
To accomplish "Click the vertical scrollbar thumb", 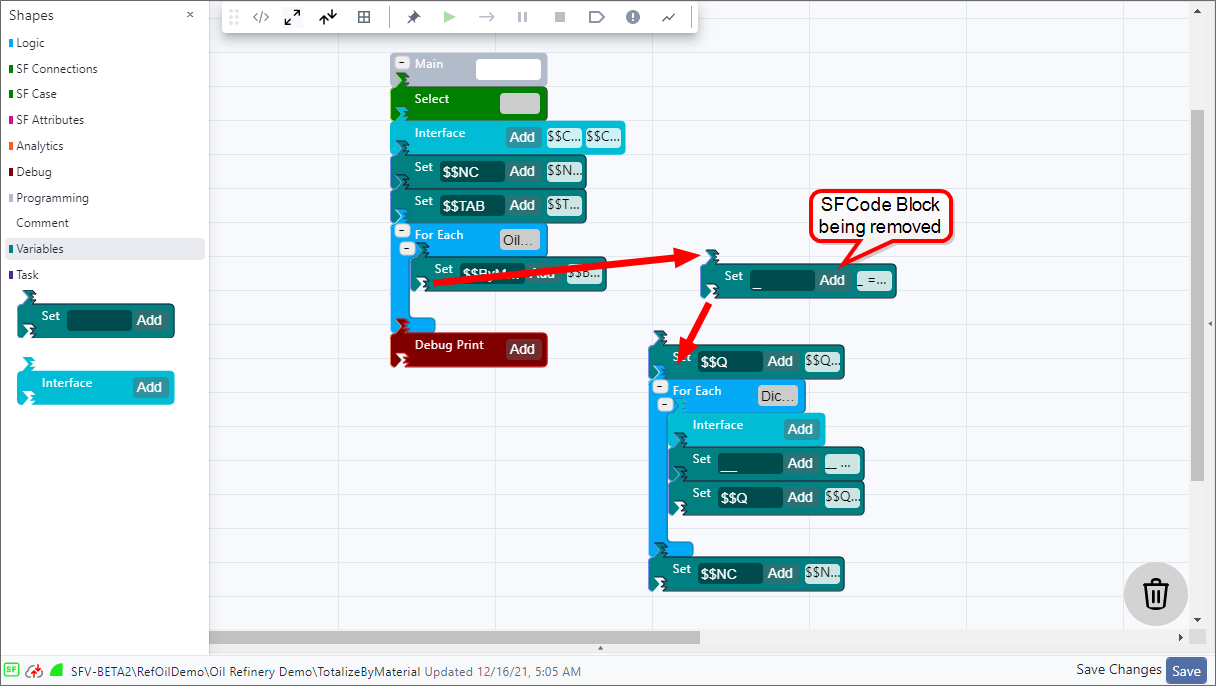I will 1197,295.
